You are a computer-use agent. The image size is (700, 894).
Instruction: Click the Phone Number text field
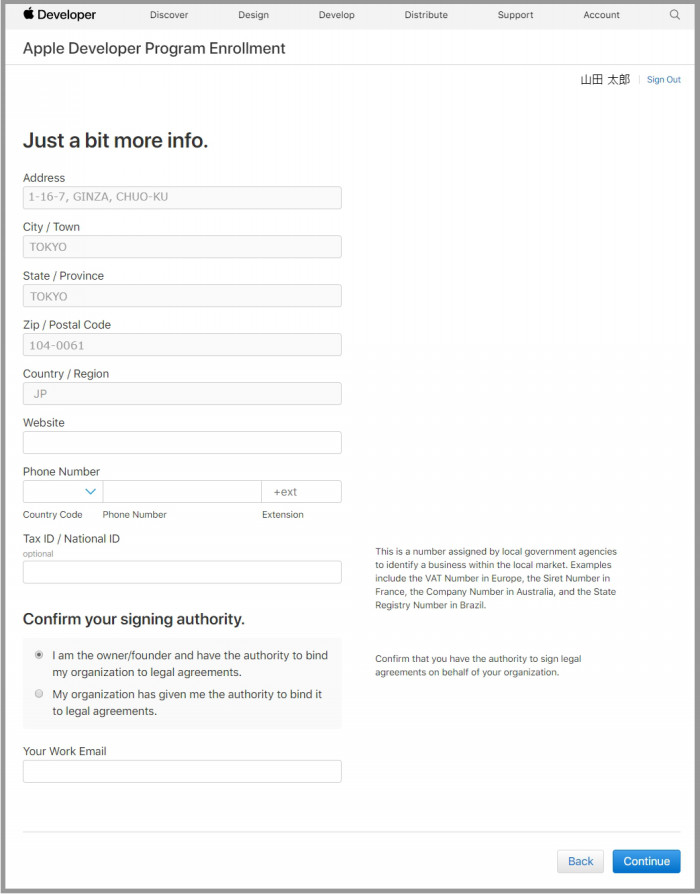[182, 491]
